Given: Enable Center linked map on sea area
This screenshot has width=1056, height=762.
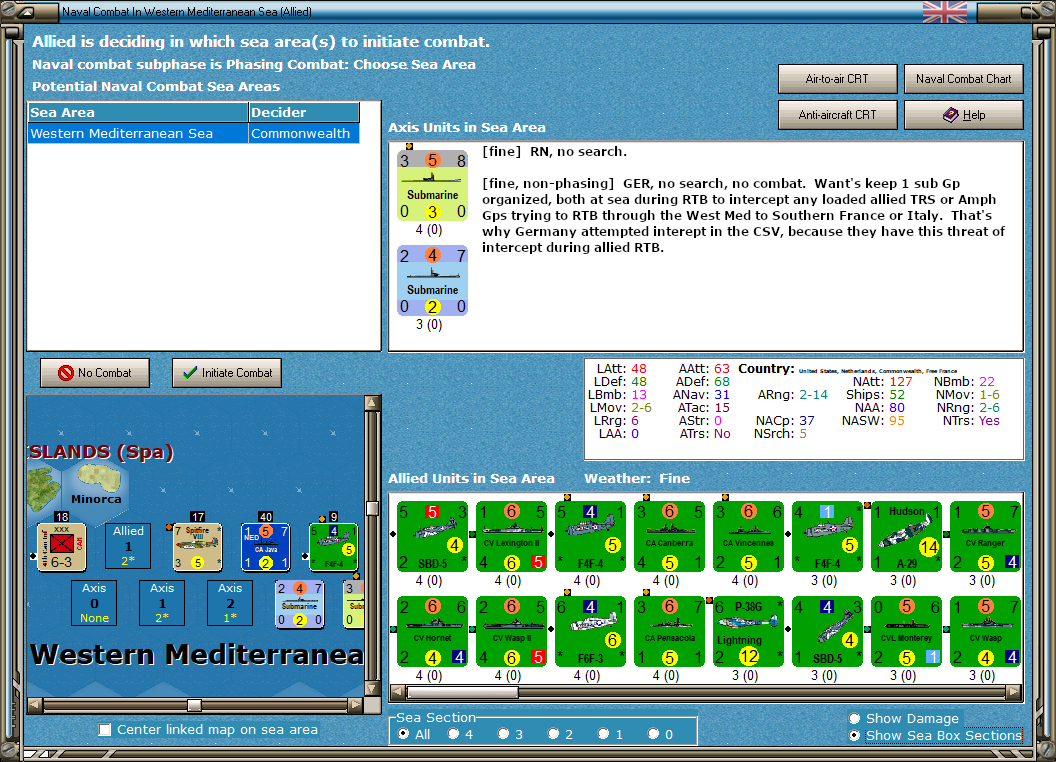Looking at the screenshot, I should 105,730.
